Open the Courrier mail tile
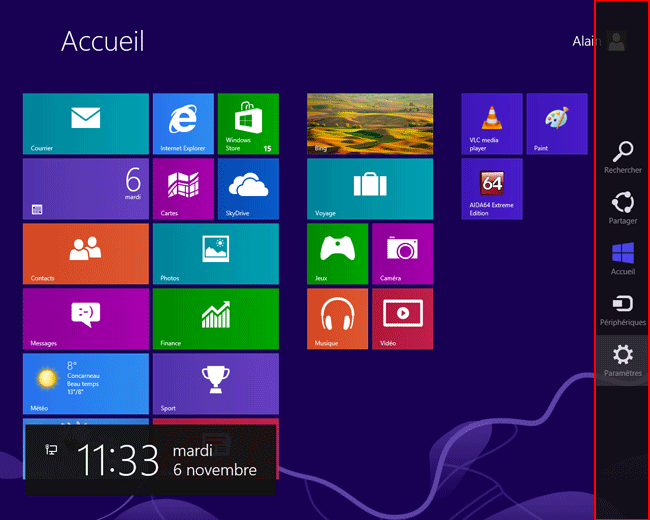 (85, 124)
